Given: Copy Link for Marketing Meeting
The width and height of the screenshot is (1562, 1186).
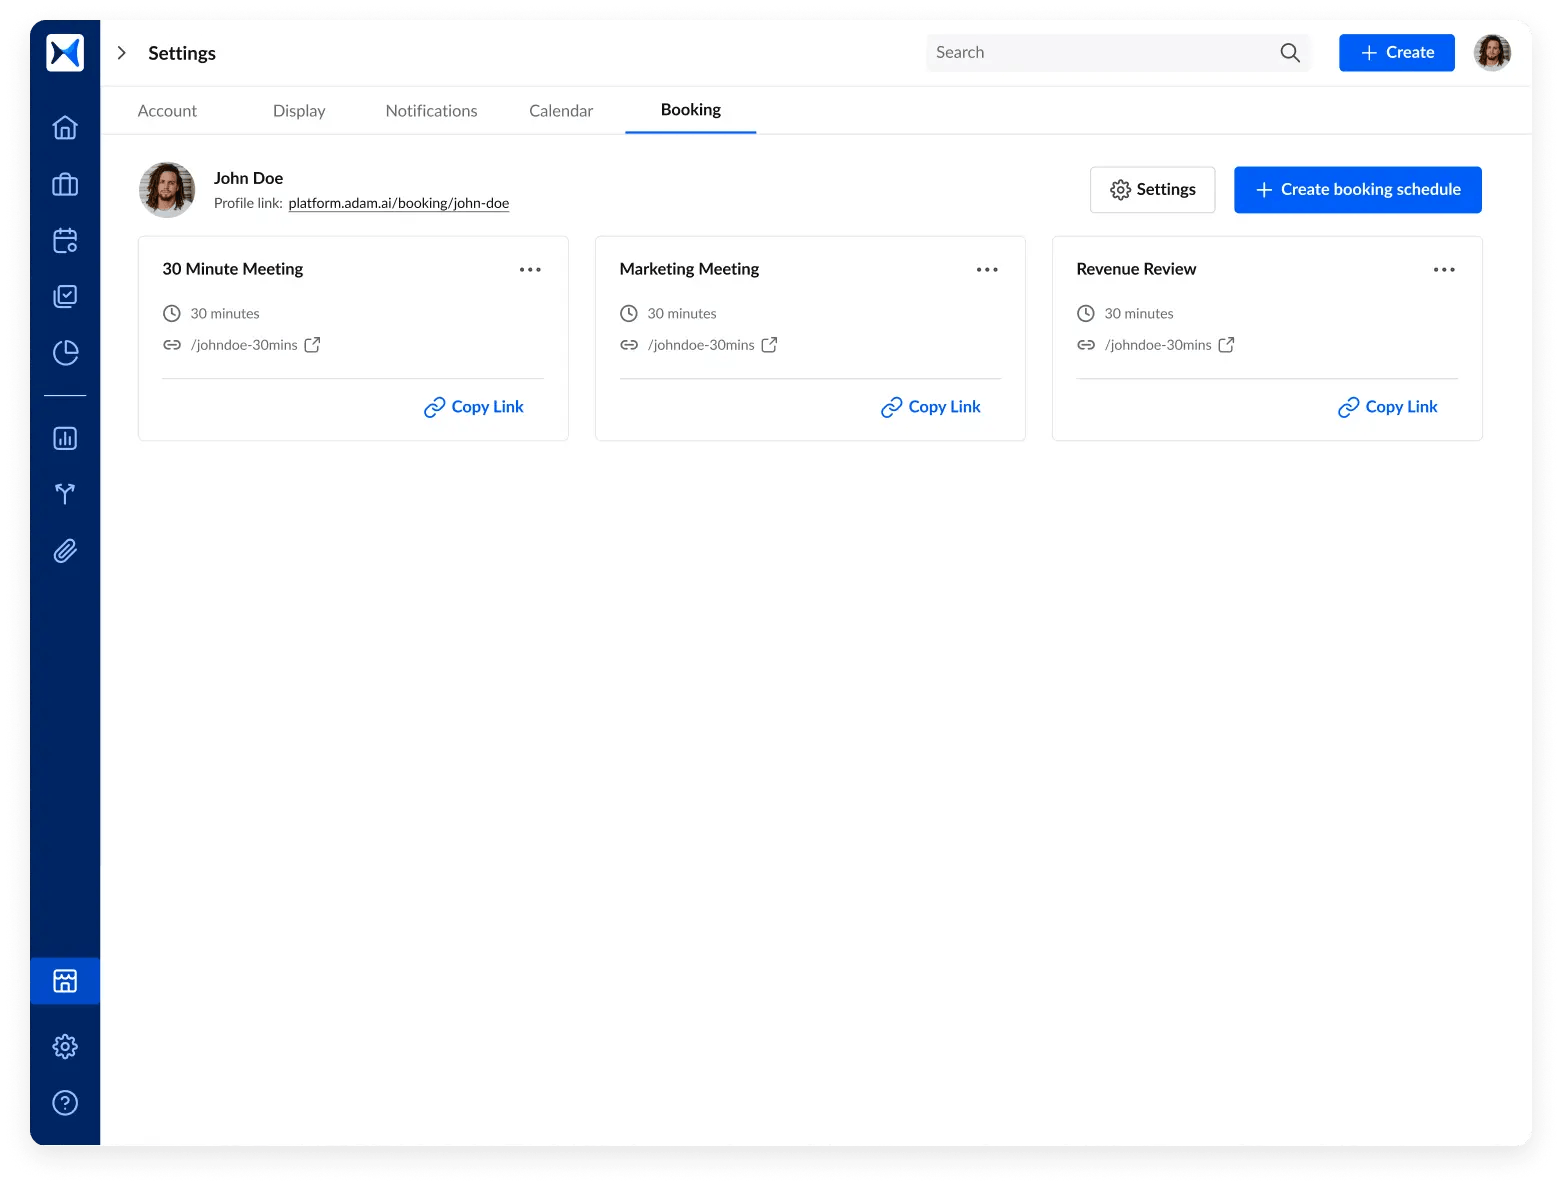Looking at the screenshot, I should (931, 407).
